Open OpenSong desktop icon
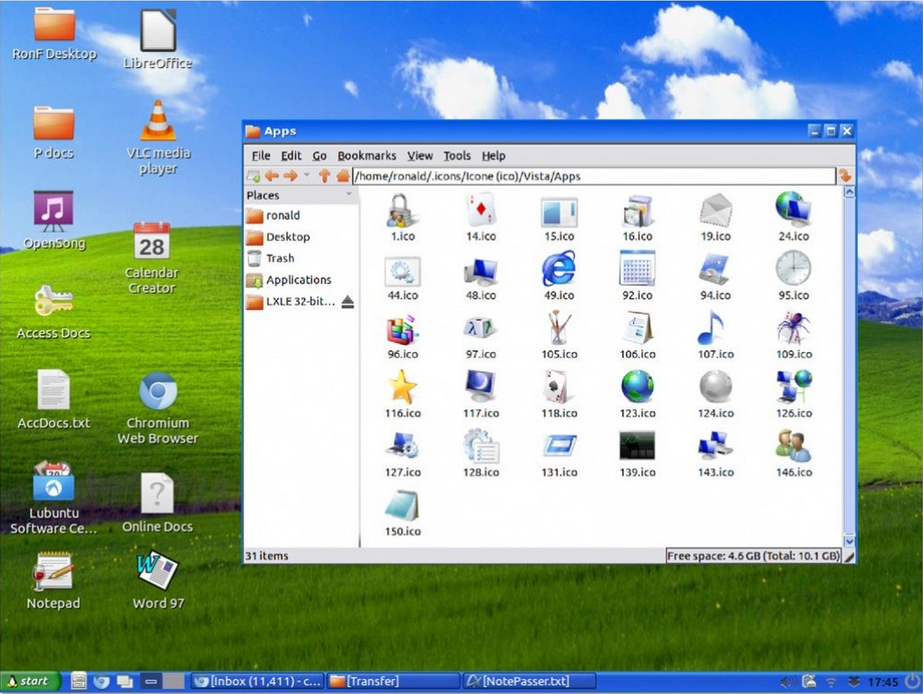 (54, 221)
